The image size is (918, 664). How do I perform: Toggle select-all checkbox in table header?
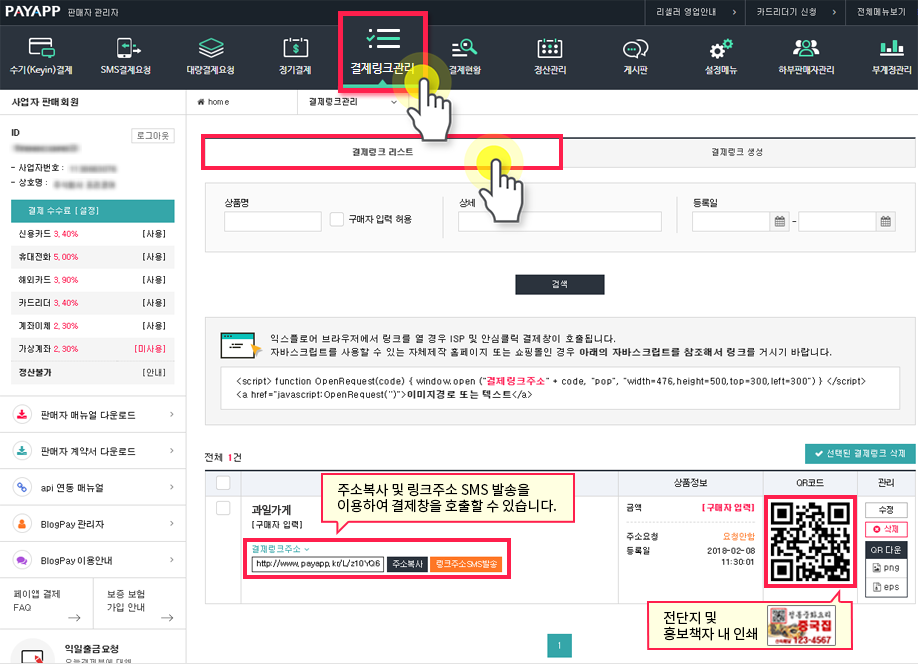[x=223, y=483]
